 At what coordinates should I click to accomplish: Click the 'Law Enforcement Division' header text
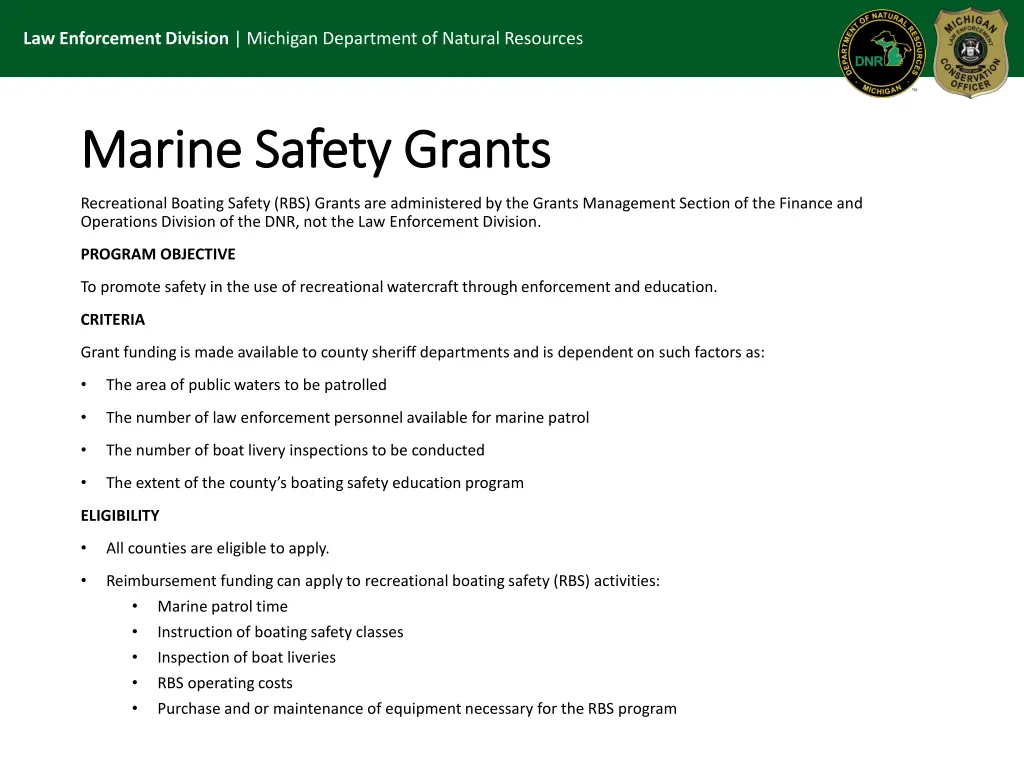(x=126, y=38)
